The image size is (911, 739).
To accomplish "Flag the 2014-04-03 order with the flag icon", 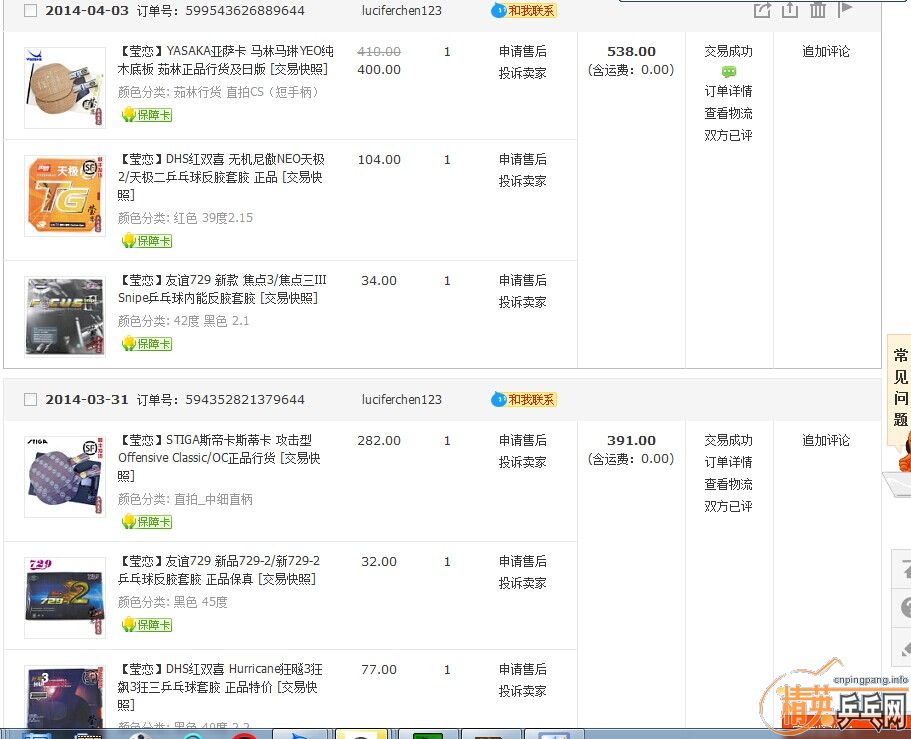I will click(845, 9).
